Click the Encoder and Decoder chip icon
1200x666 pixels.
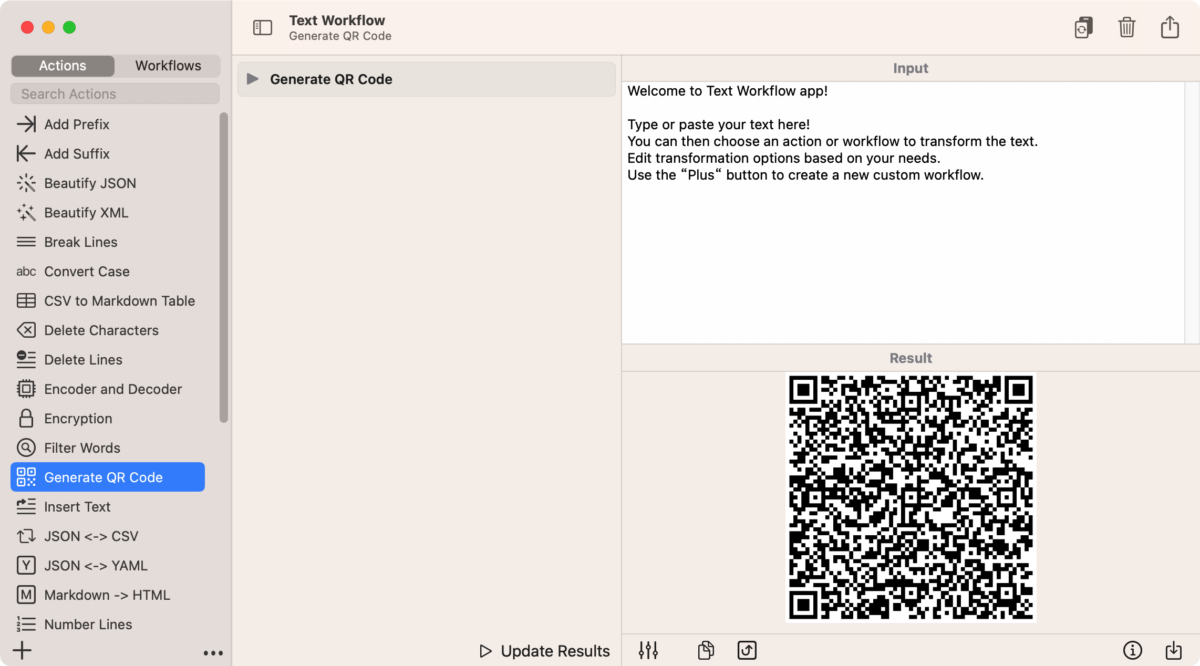click(x=26, y=389)
